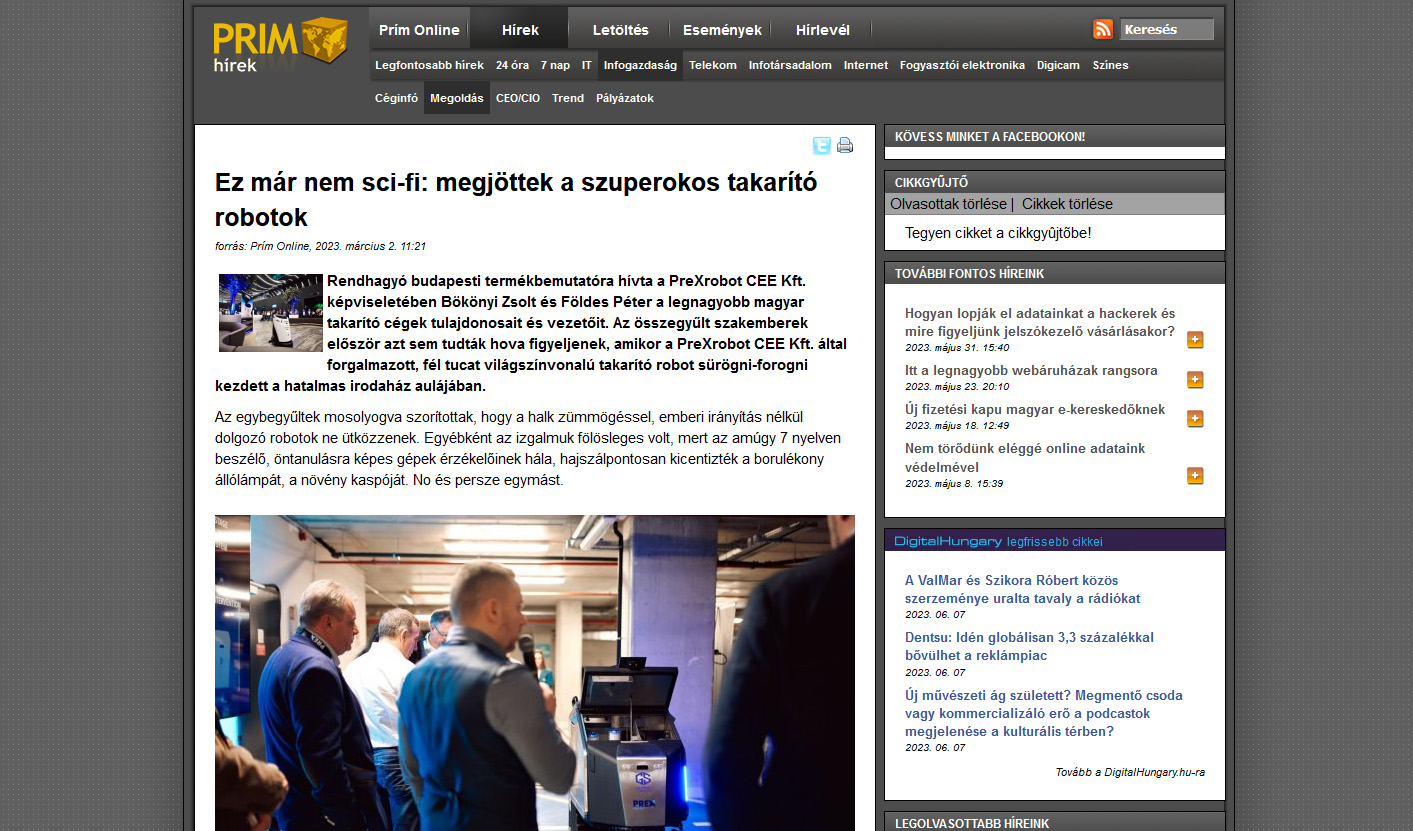Select the IT category
The height and width of the screenshot is (831, 1413).
(587, 65)
